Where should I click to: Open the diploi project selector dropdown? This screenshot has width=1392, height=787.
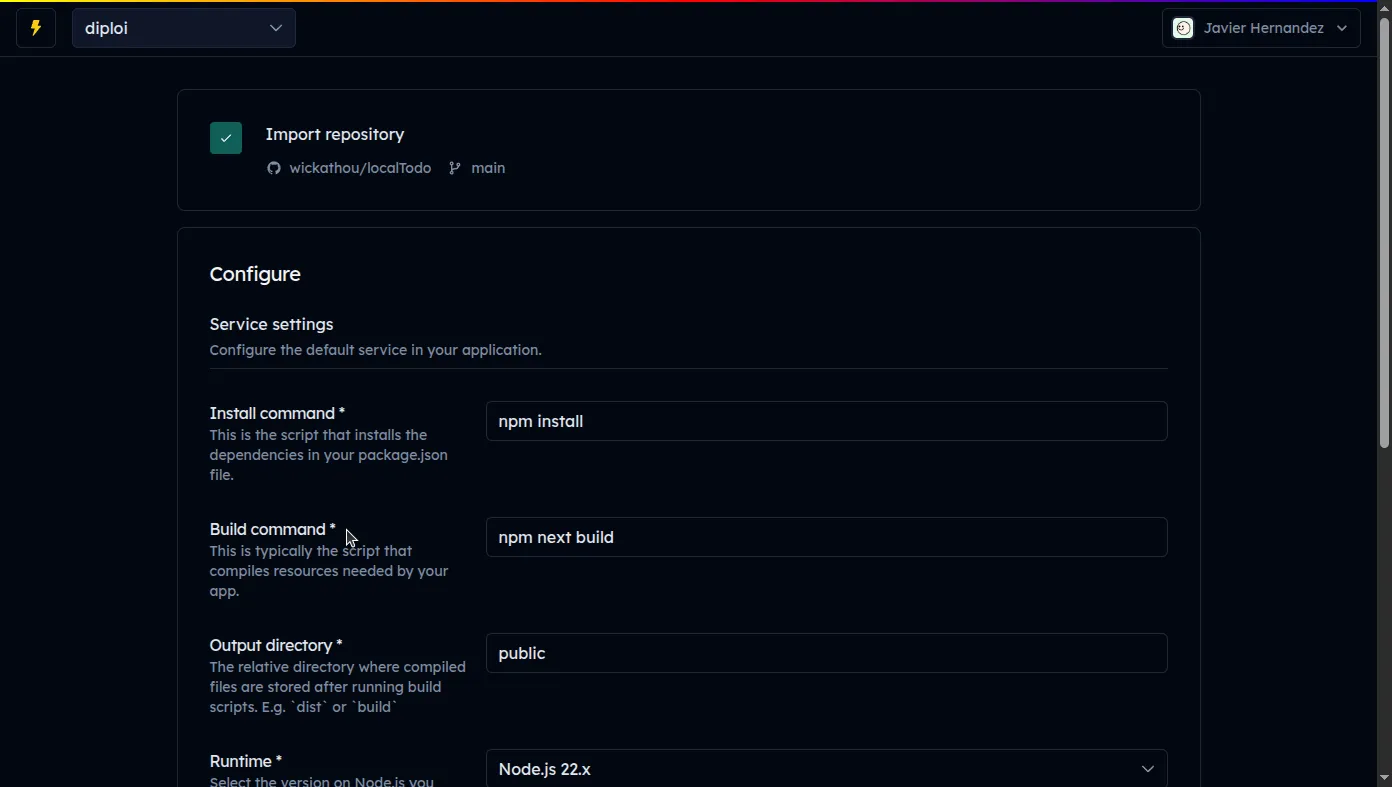(x=184, y=28)
